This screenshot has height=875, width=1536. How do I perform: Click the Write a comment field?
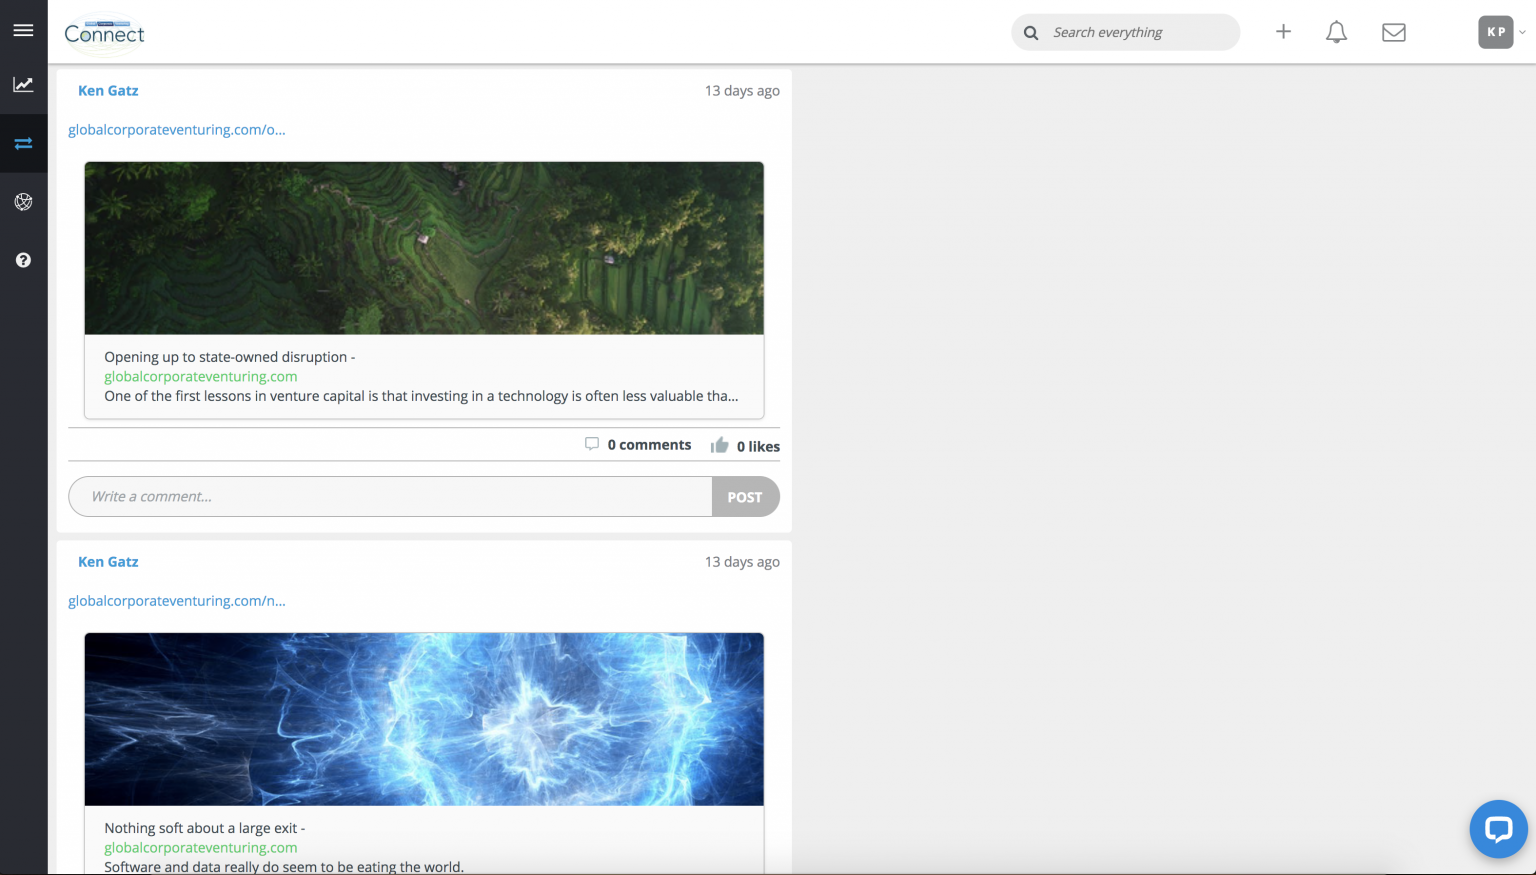click(390, 497)
